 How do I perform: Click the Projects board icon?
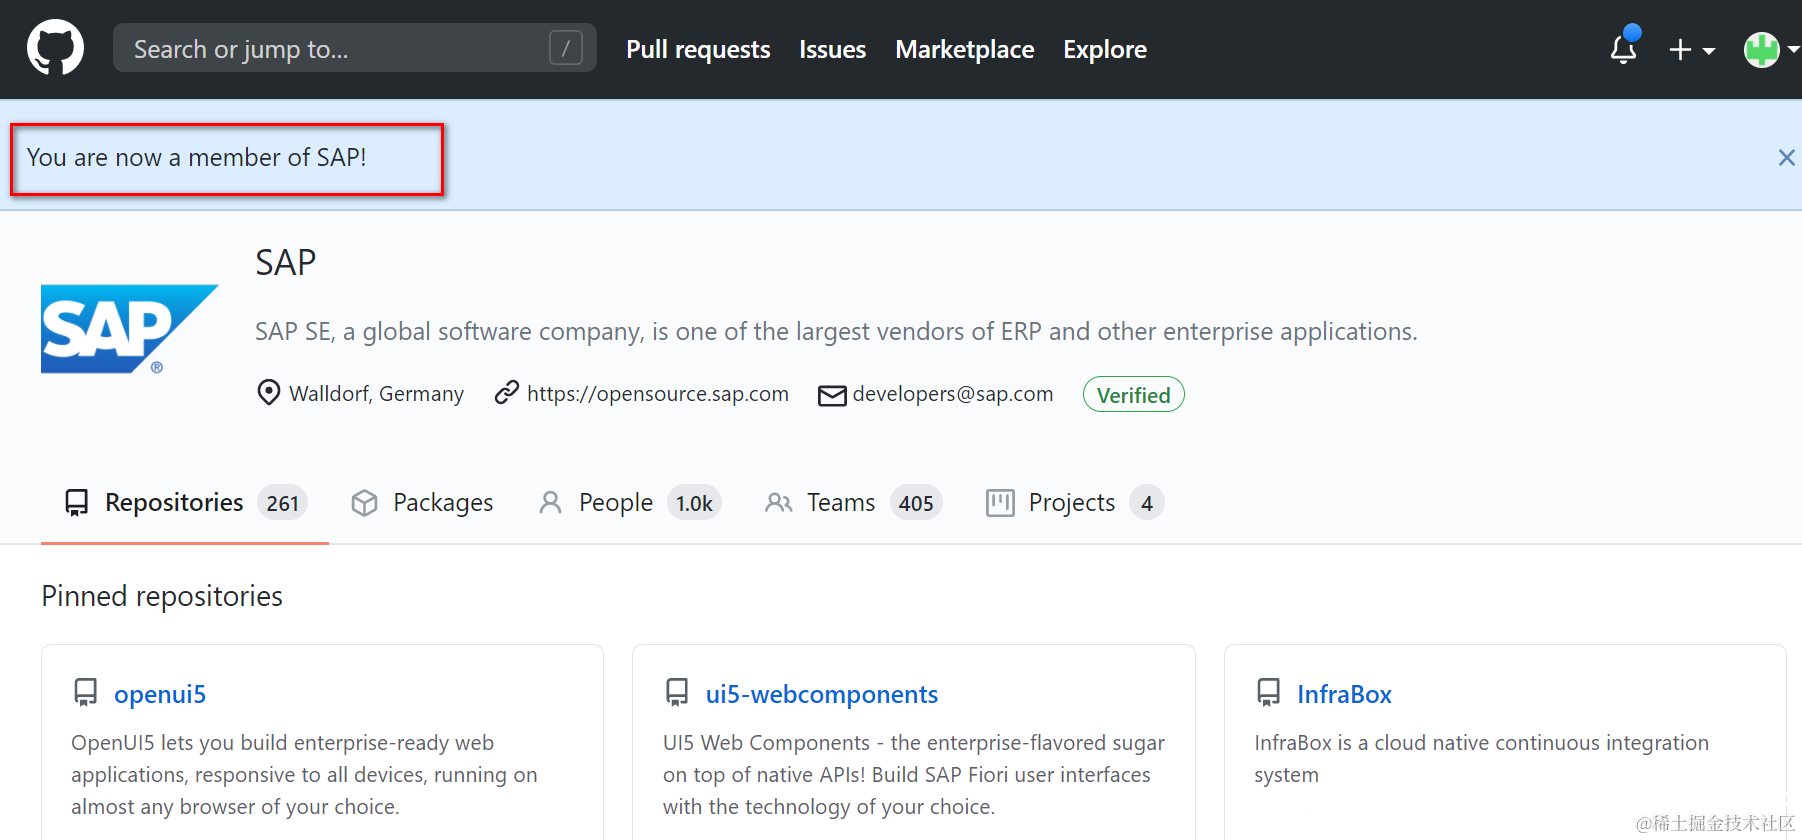click(x=1000, y=502)
